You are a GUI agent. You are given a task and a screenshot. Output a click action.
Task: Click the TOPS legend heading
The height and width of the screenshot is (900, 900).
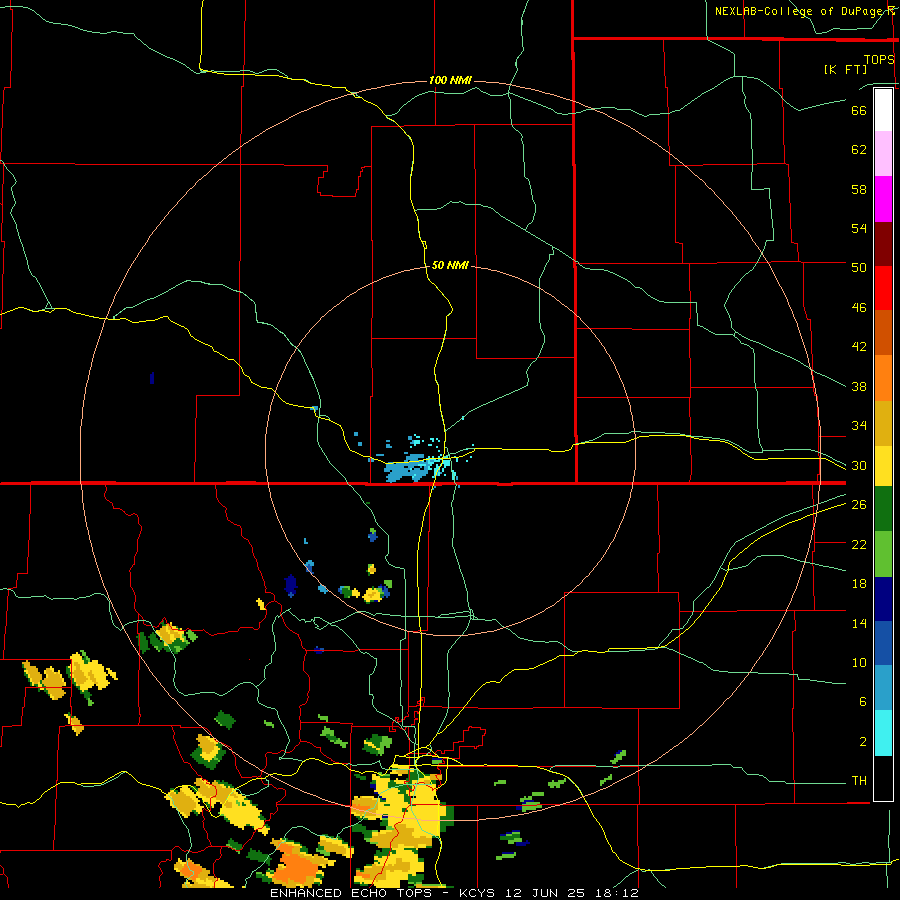[x=879, y=59]
